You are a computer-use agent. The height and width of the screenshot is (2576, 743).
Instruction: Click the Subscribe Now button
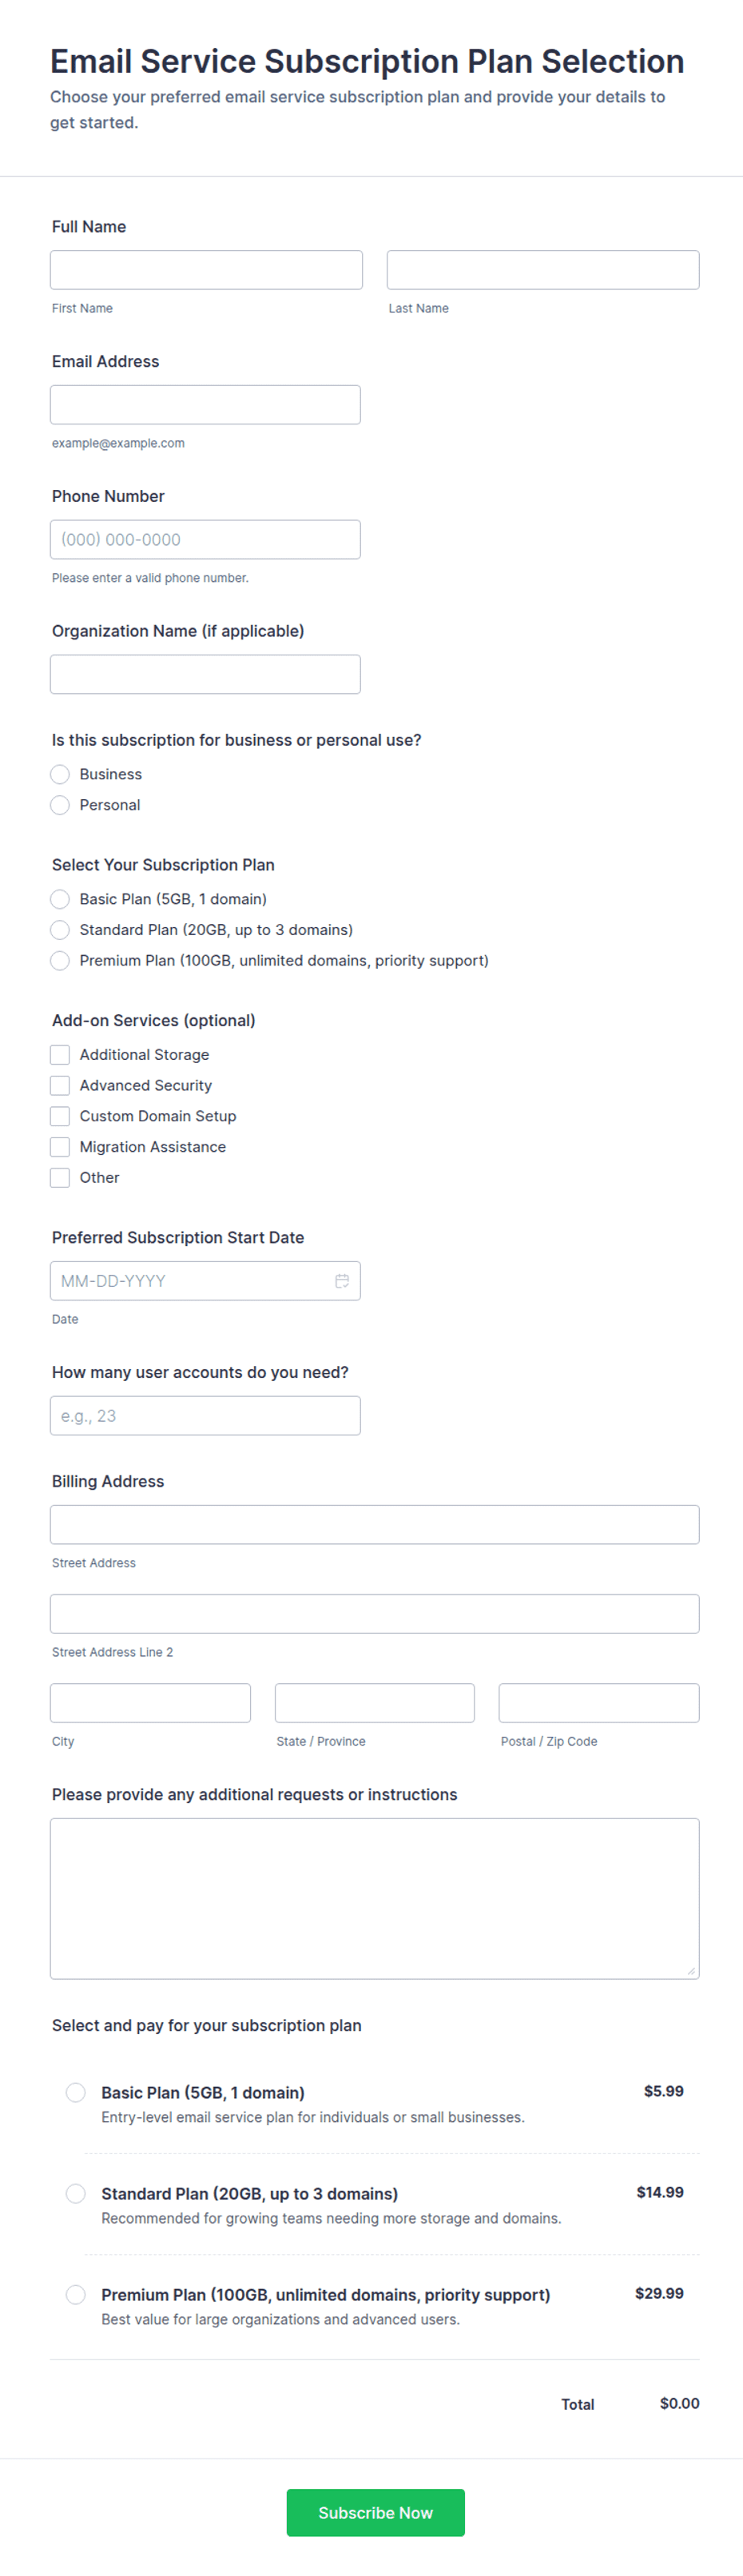(x=375, y=2512)
